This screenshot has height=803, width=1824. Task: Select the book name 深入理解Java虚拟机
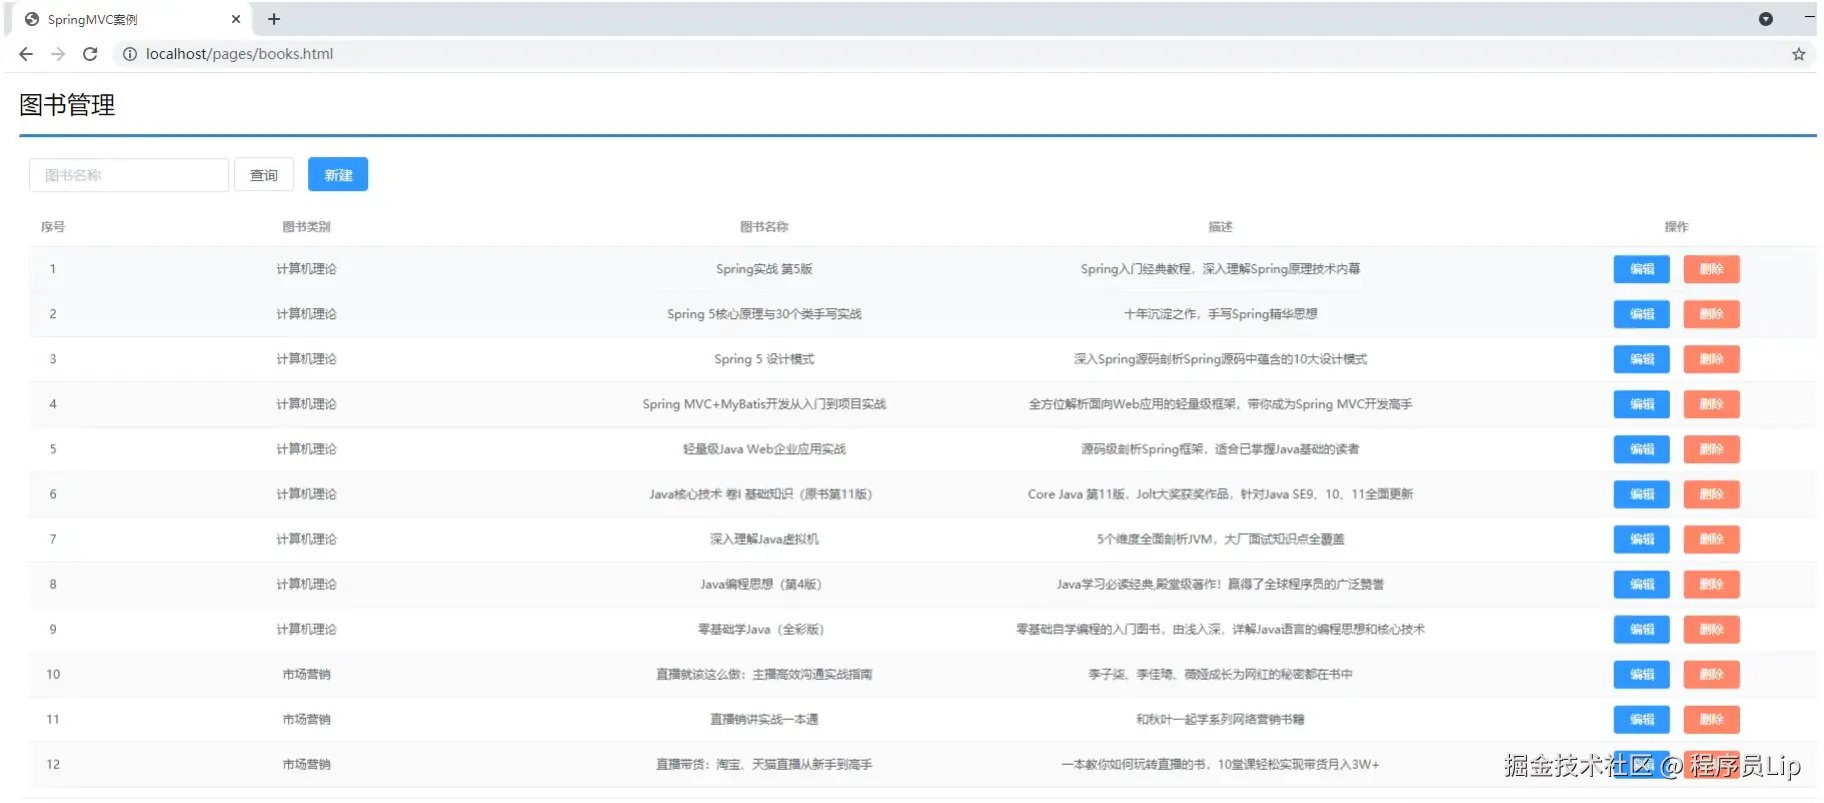[x=764, y=539]
